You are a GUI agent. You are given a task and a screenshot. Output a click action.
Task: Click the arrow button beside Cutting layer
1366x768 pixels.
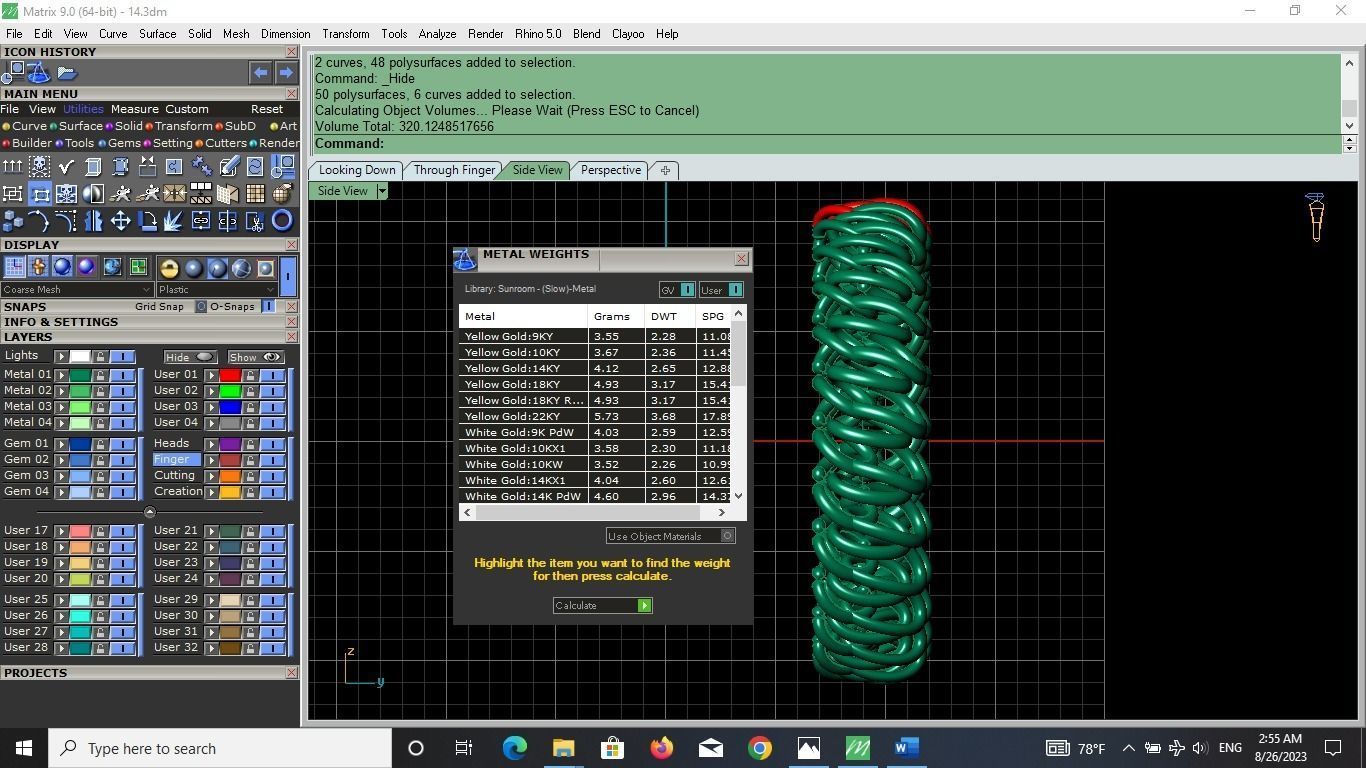point(211,476)
